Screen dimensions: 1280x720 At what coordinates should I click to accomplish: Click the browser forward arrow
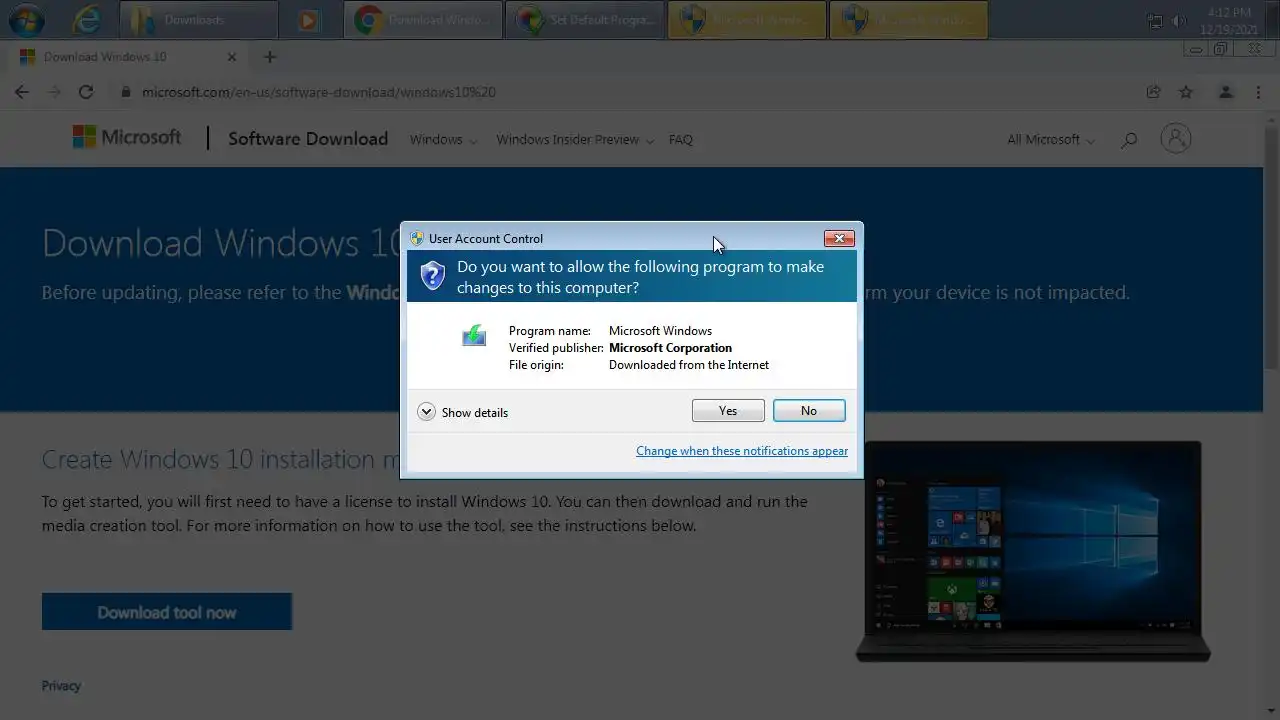click(54, 92)
